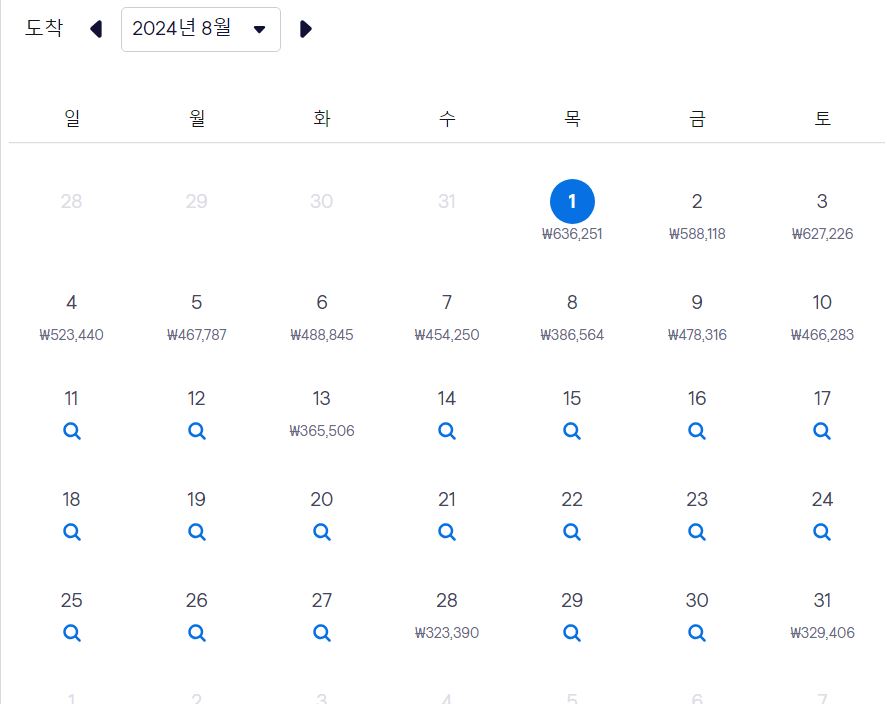Go to previous month arrow
Screen dimensions: 887x704
coord(96,29)
